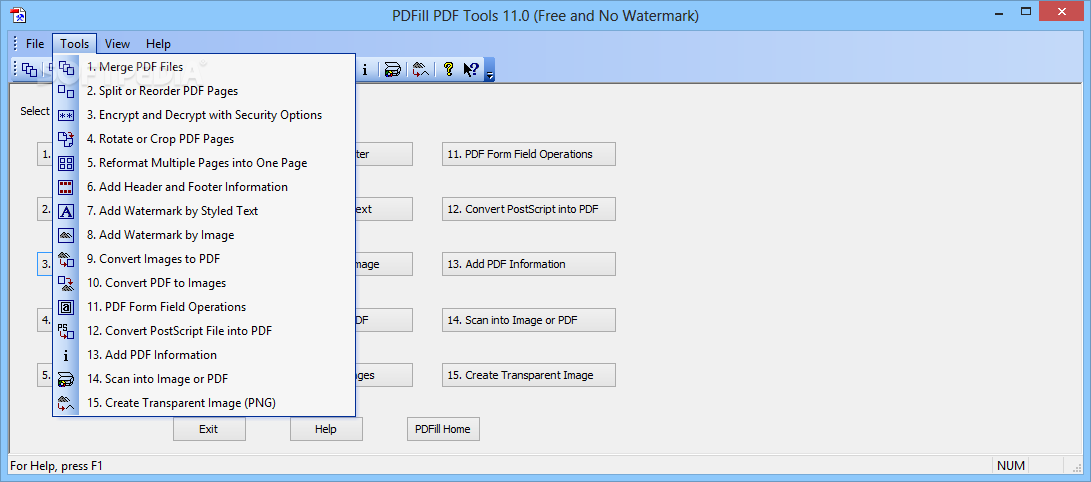The height and width of the screenshot is (482, 1091).
Task: Click the Scan into Image toolbar icon
Action: (x=392, y=69)
